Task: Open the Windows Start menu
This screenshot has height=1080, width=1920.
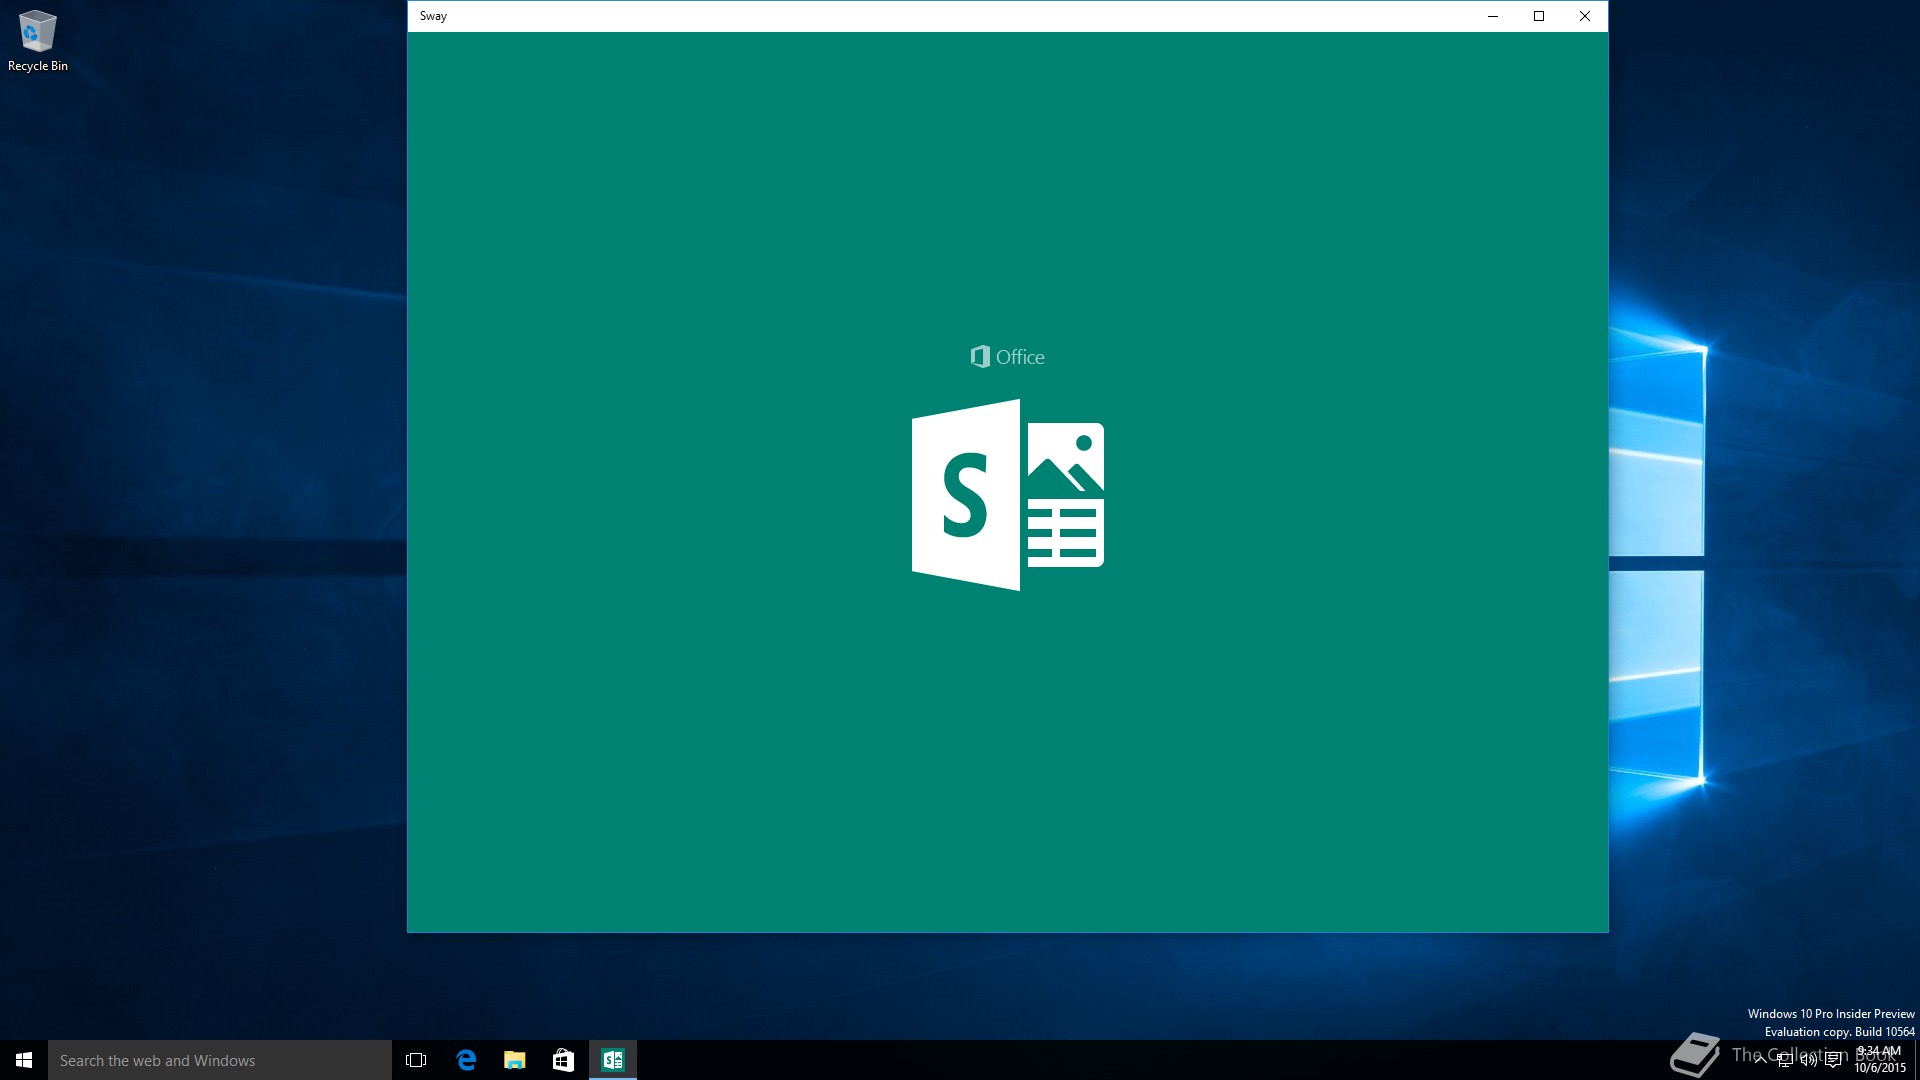Action: tap(24, 1060)
